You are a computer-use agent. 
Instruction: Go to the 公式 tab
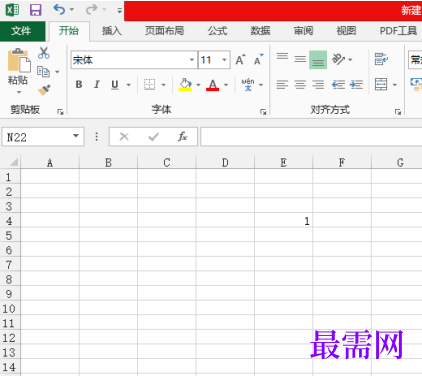pyautogui.click(x=217, y=31)
